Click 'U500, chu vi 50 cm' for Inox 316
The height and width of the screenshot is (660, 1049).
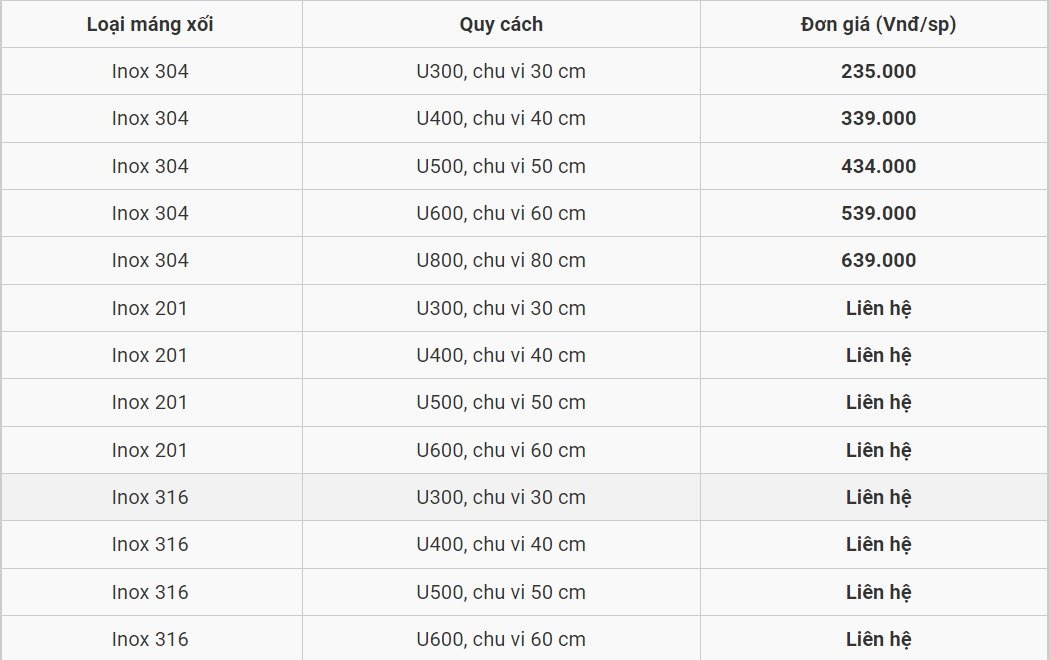click(x=501, y=592)
